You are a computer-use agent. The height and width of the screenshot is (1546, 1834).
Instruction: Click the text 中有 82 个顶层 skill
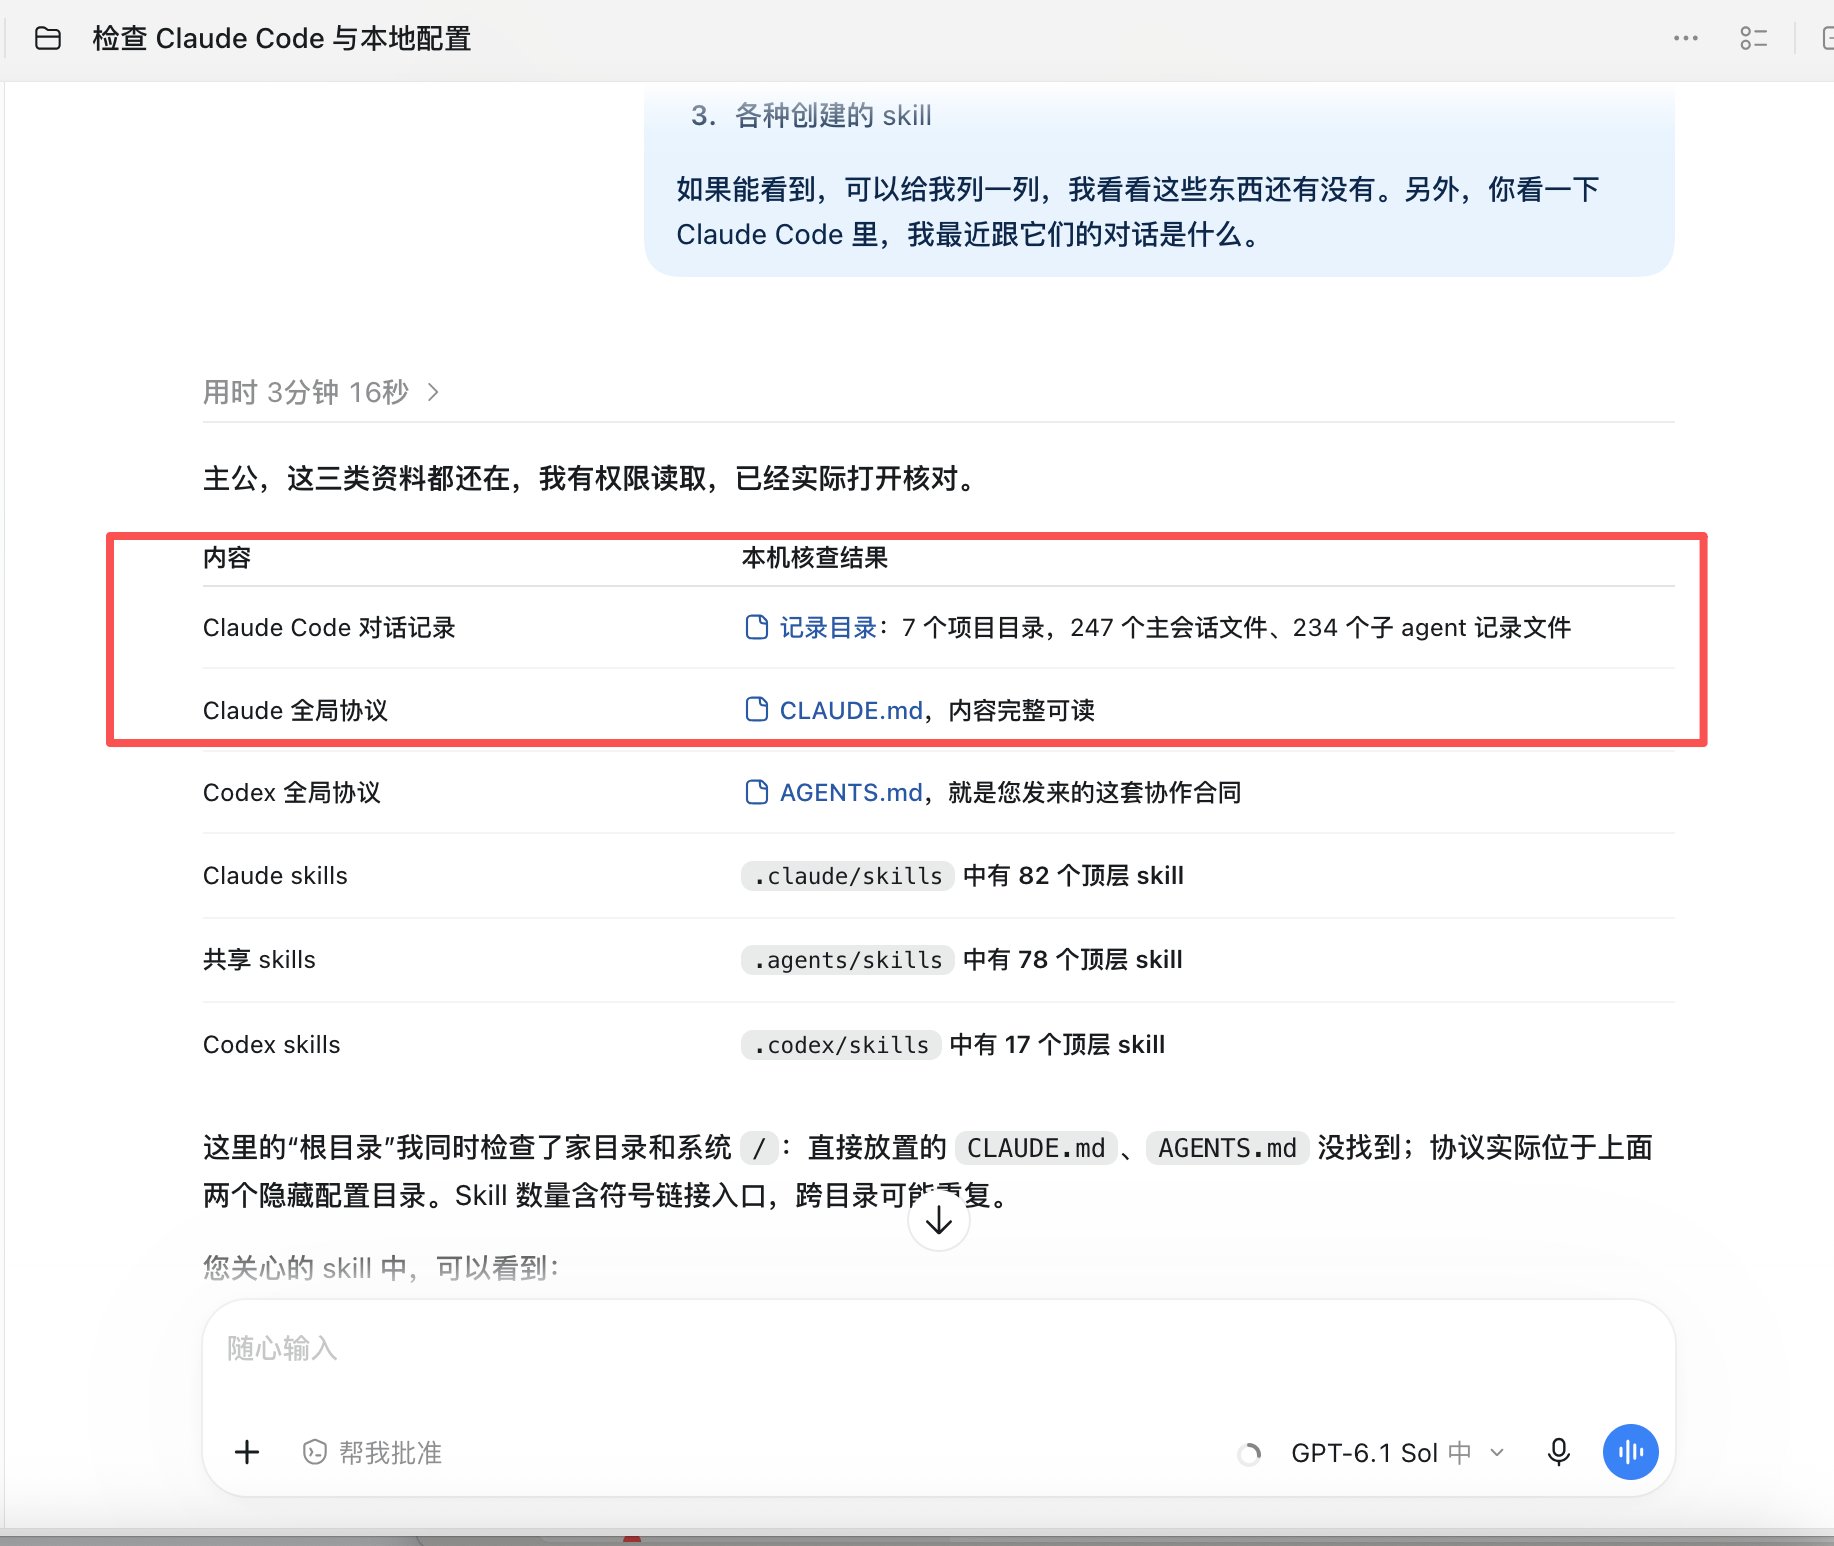coord(1073,876)
